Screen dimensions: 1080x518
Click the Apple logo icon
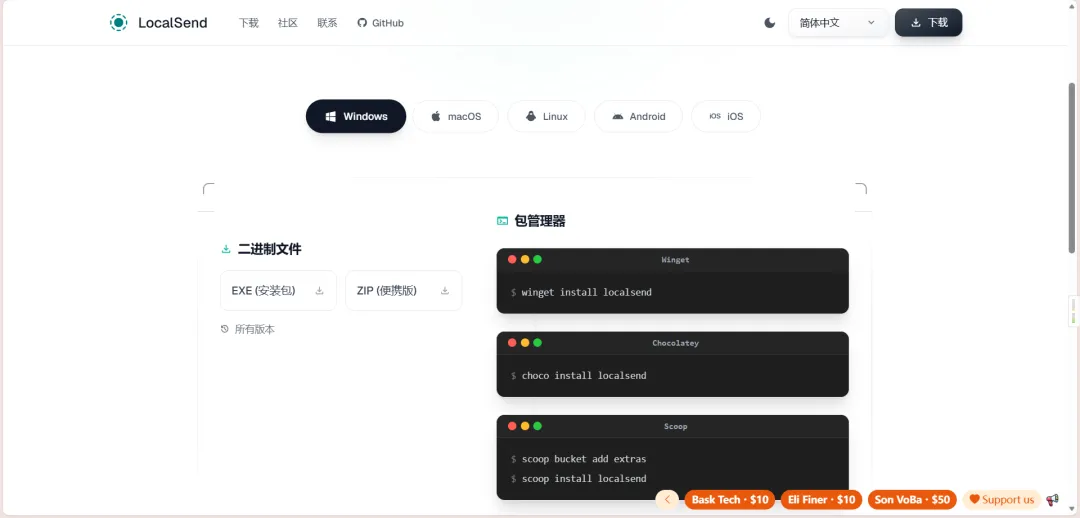click(436, 116)
